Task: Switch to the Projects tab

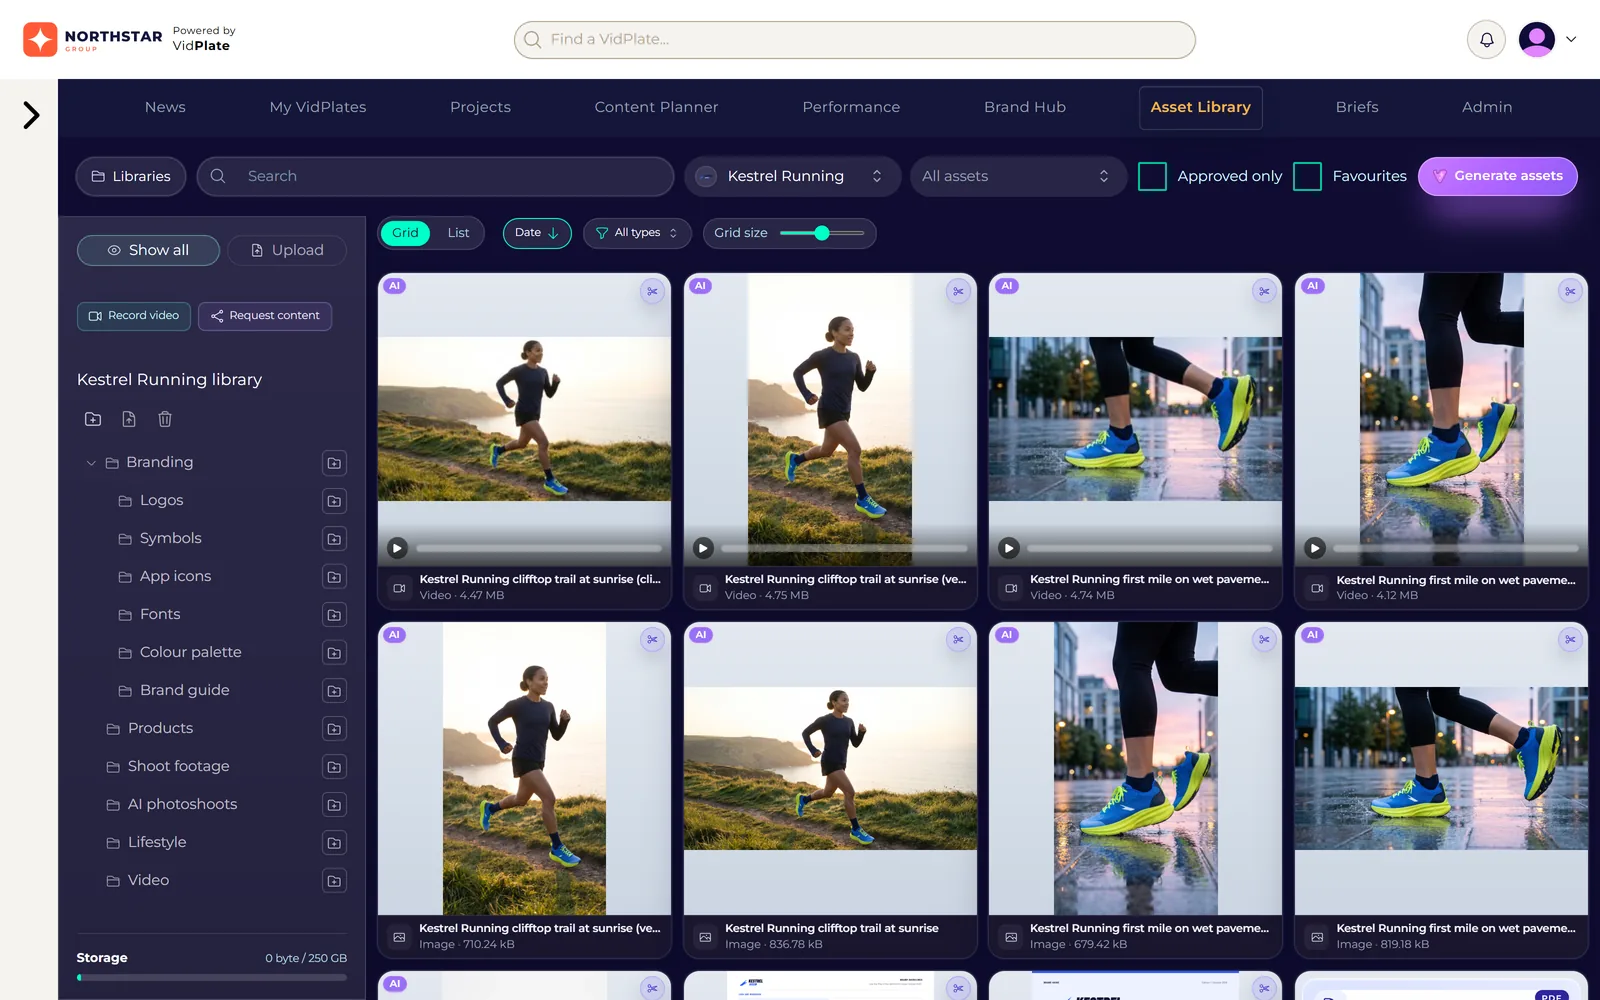Action: click(480, 107)
